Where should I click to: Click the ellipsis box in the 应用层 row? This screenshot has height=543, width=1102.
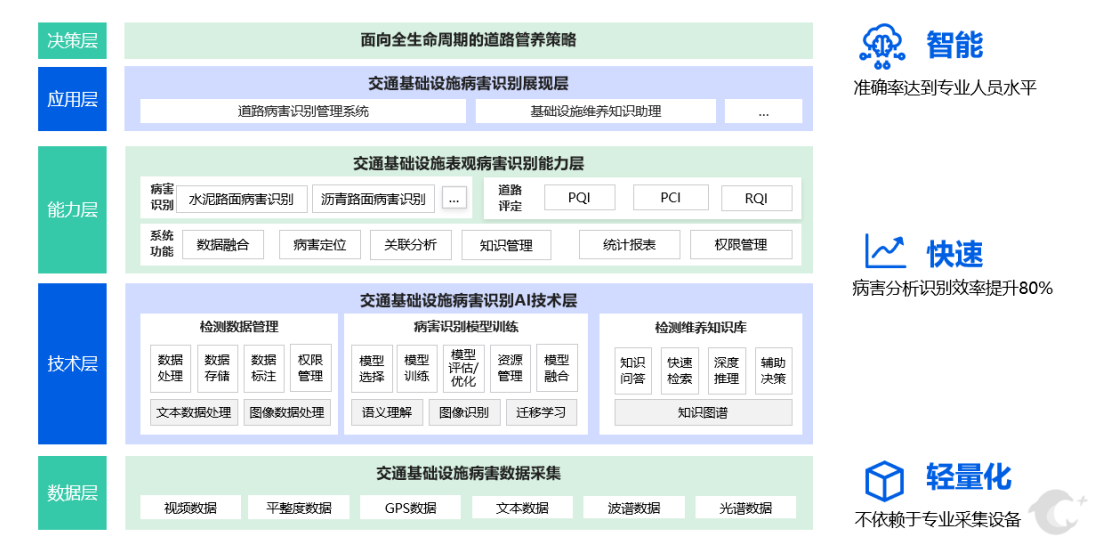763,111
